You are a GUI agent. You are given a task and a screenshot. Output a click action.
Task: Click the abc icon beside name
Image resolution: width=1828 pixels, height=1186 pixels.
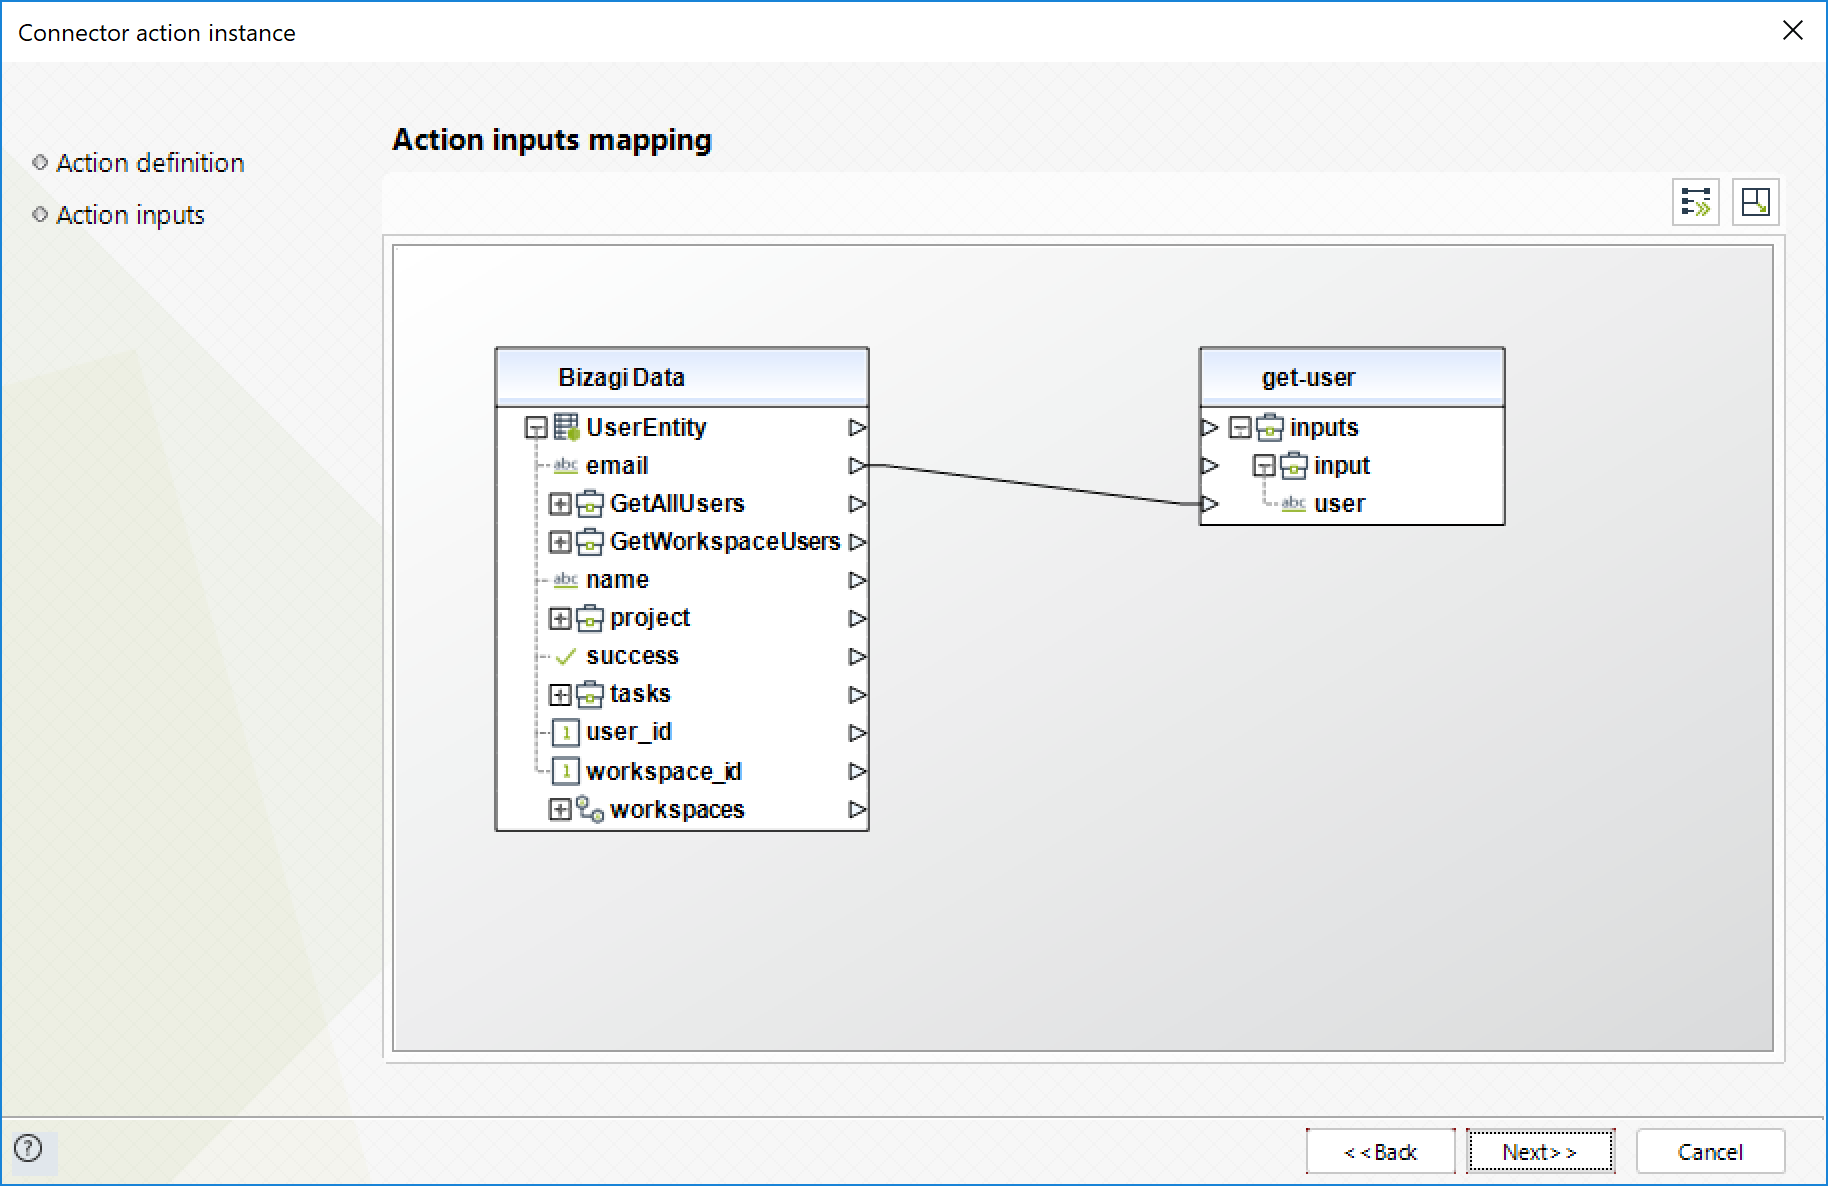(566, 579)
